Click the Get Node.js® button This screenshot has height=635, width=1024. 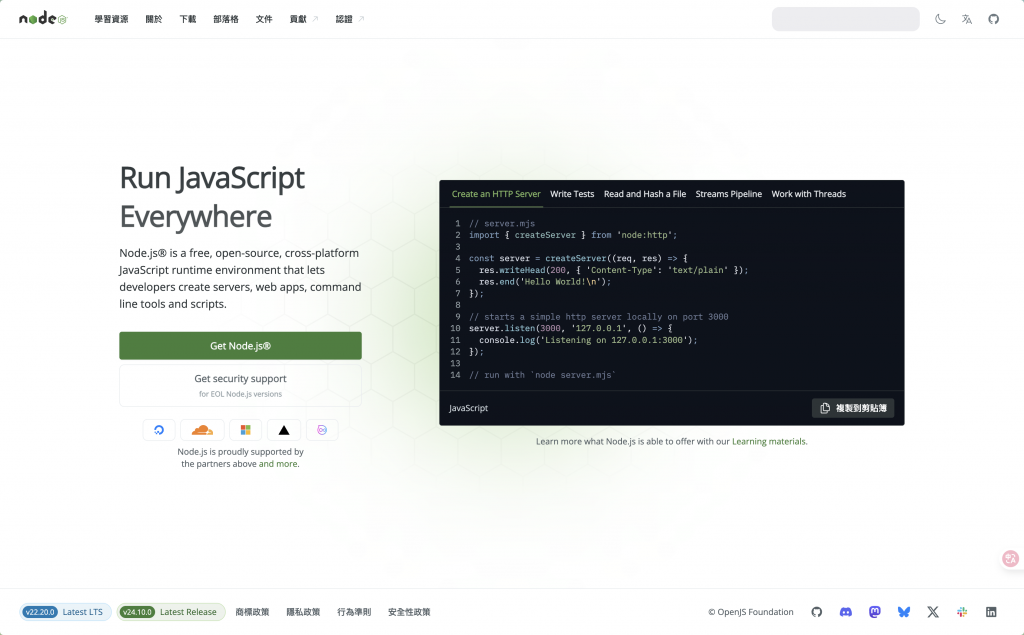240,346
